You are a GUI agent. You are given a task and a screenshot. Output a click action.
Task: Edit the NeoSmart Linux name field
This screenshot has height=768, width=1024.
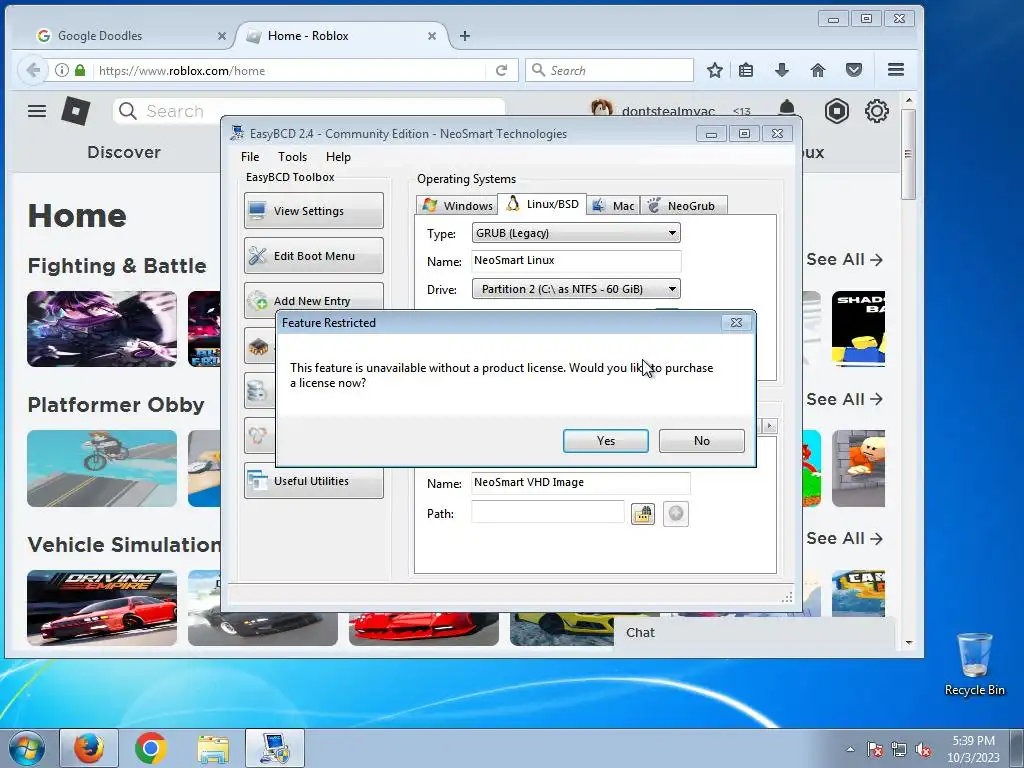coord(576,261)
